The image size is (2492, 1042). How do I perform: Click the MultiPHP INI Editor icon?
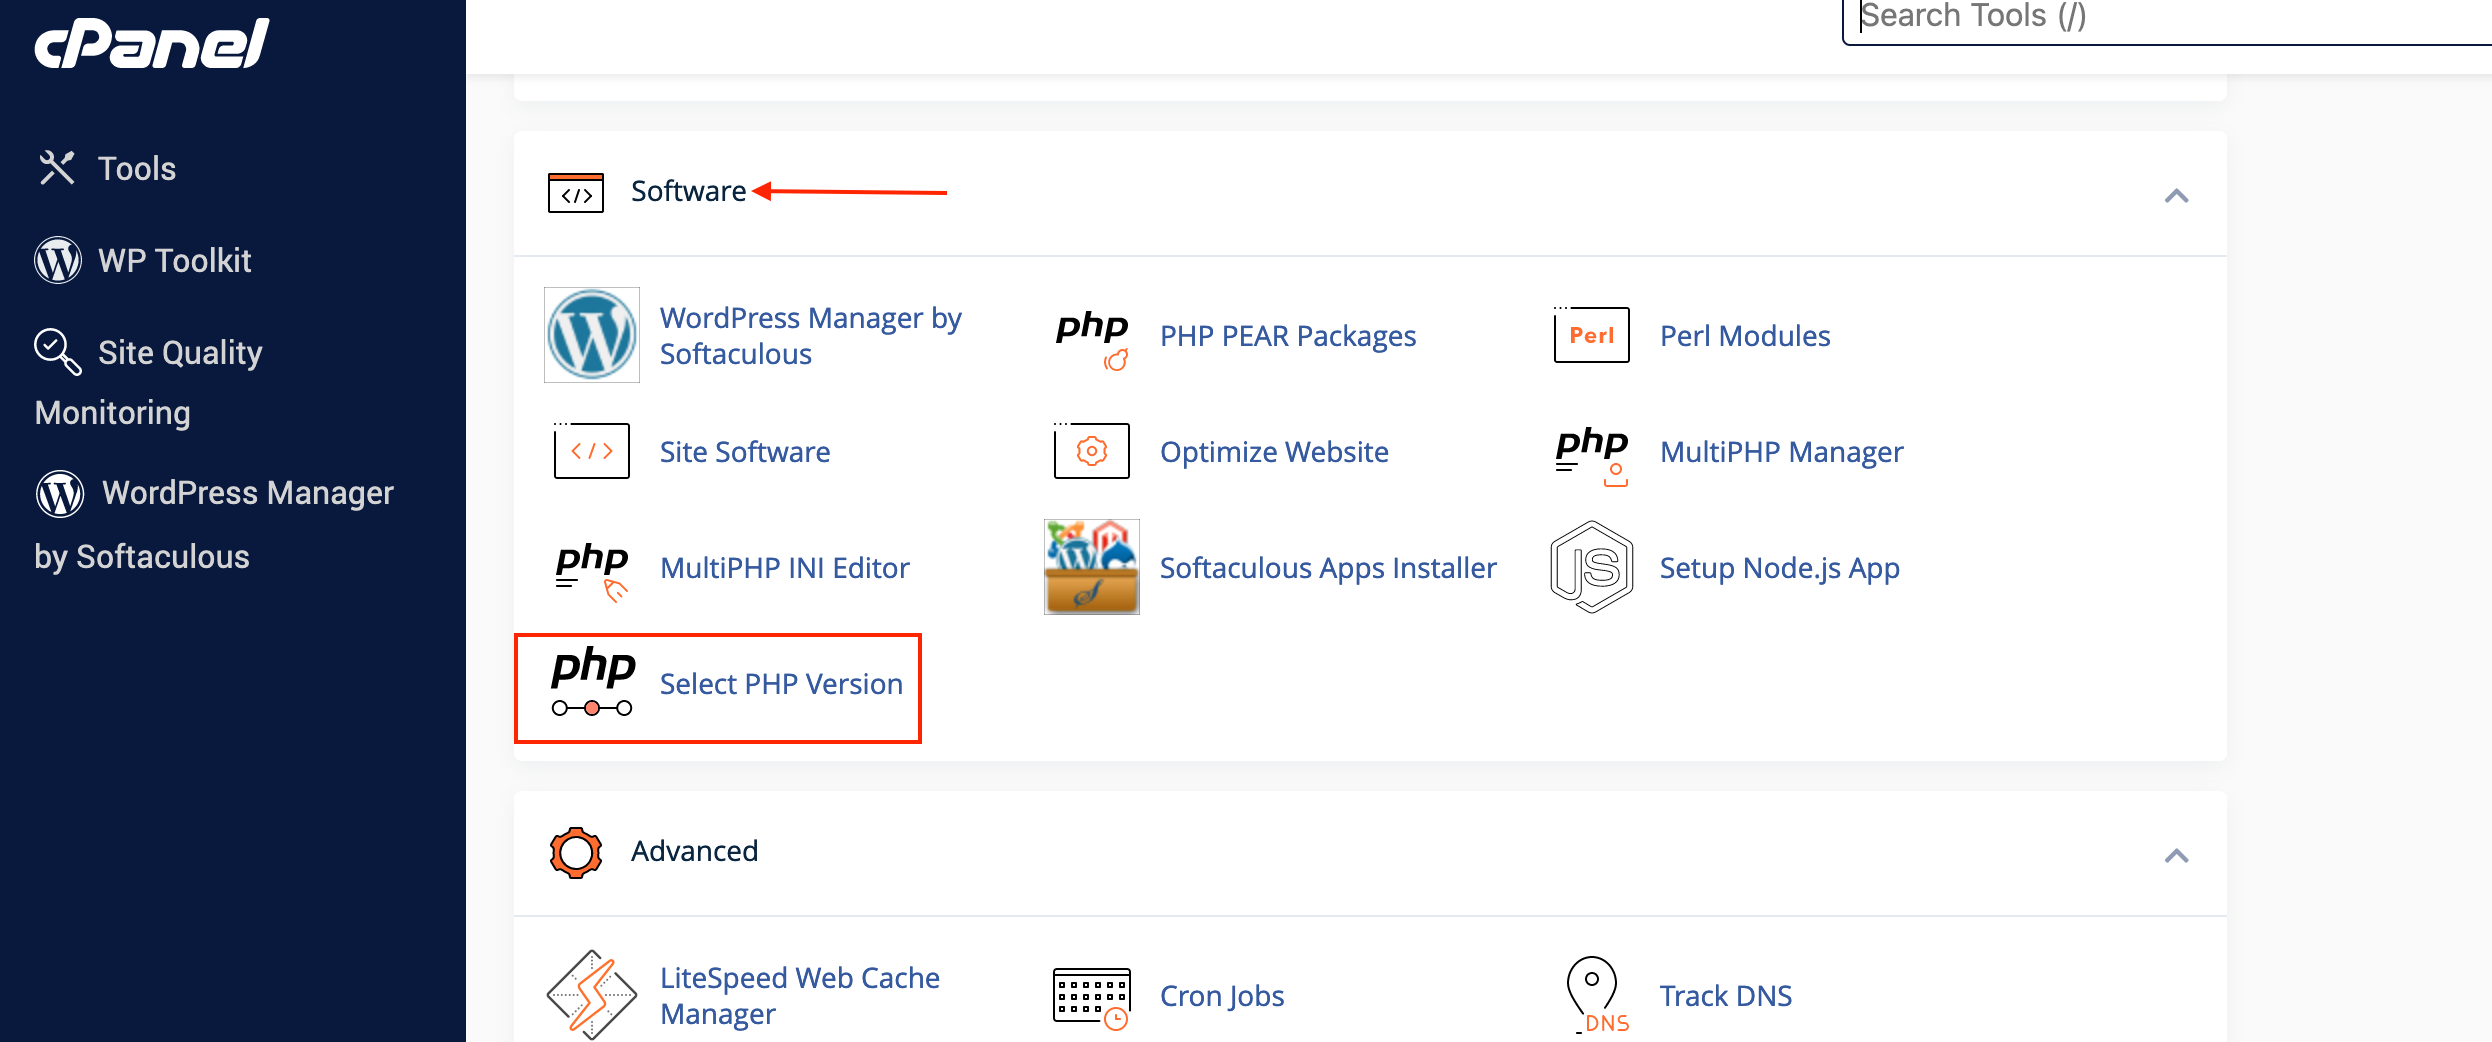click(592, 571)
